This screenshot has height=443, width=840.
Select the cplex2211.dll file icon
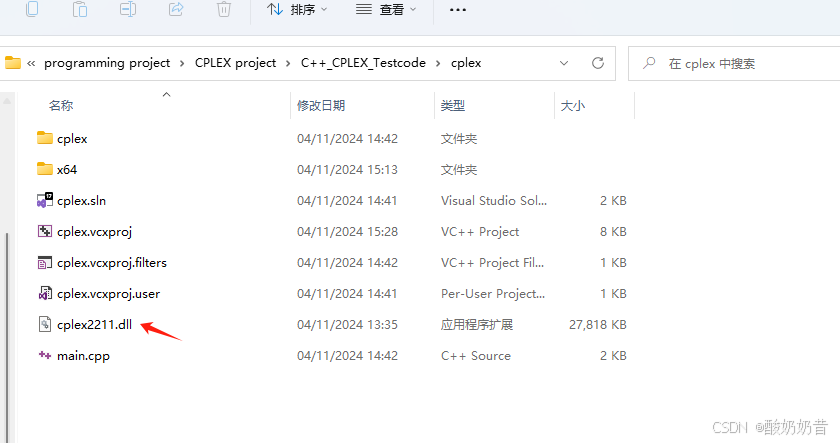[x=45, y=325]
